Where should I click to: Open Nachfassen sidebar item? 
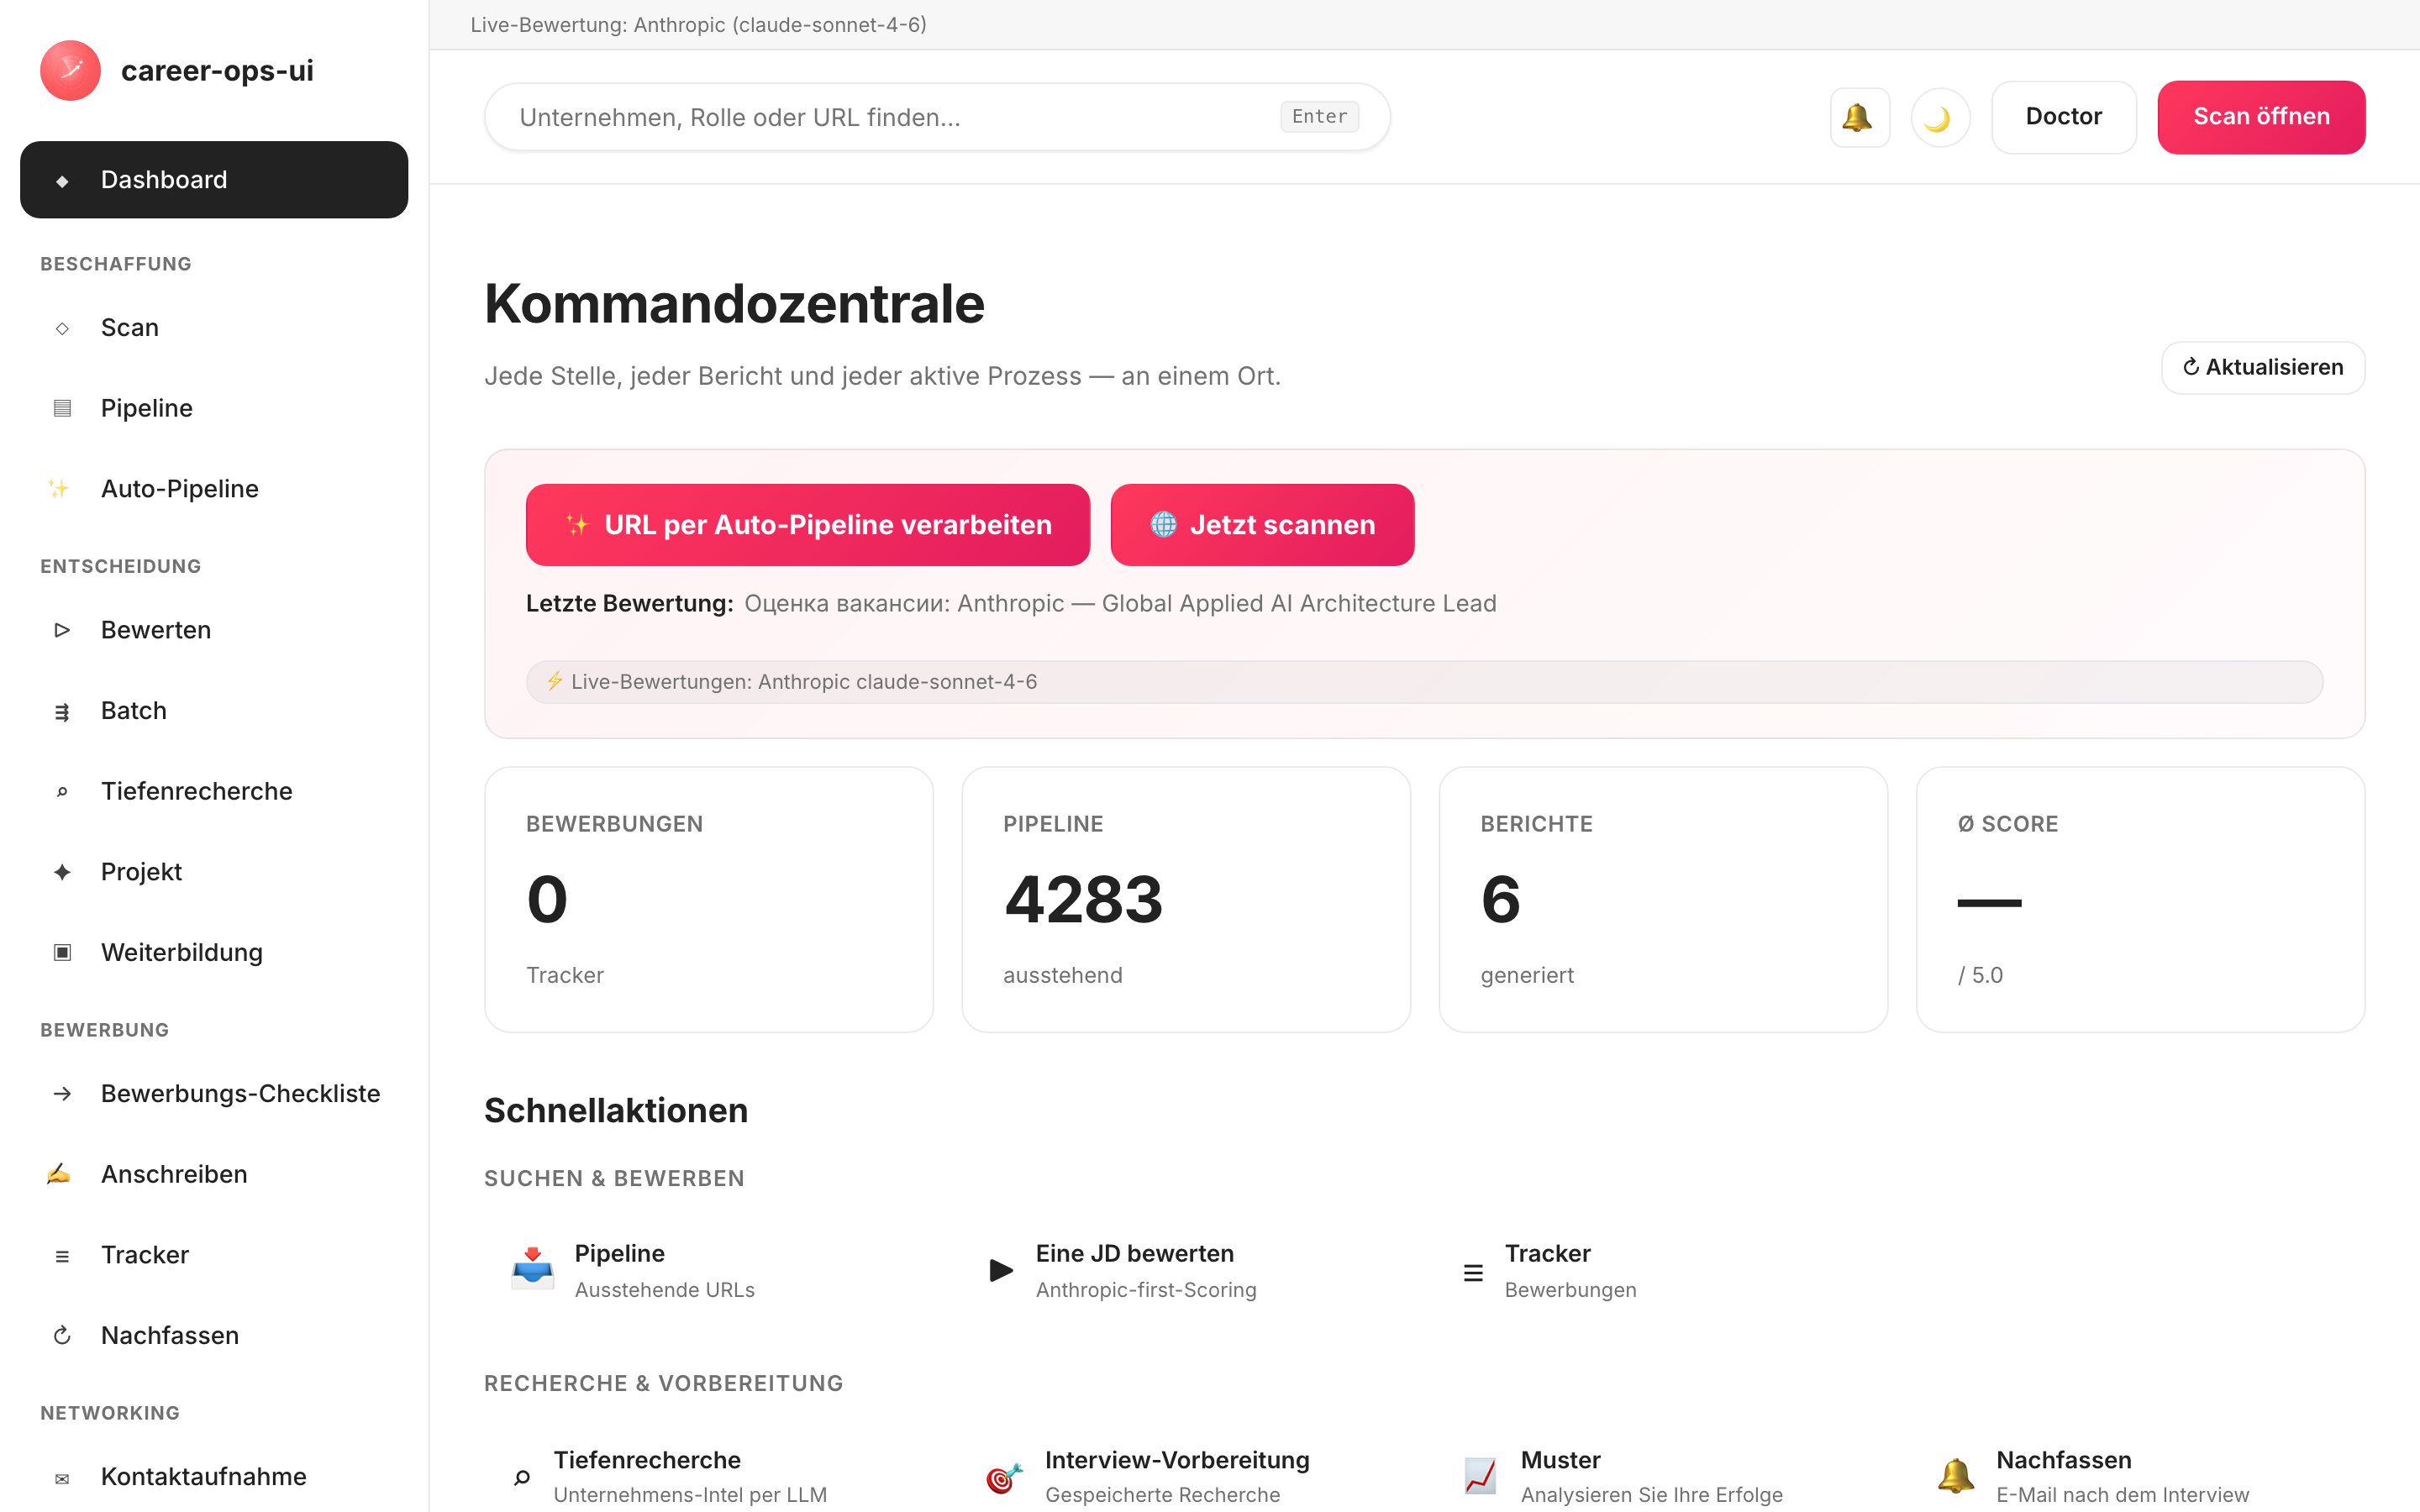pos(214,1336)
